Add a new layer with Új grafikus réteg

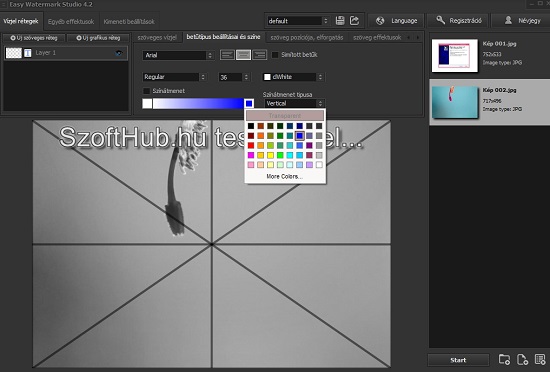(x=98, y=38)
